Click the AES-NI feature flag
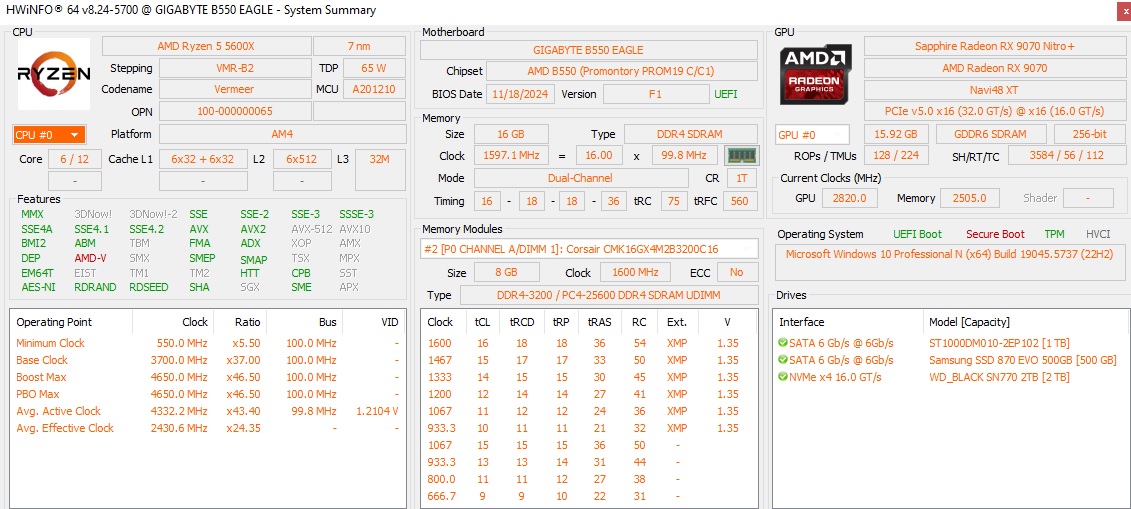The height and width of the screenshot is (509, 1131). (37, 287)
